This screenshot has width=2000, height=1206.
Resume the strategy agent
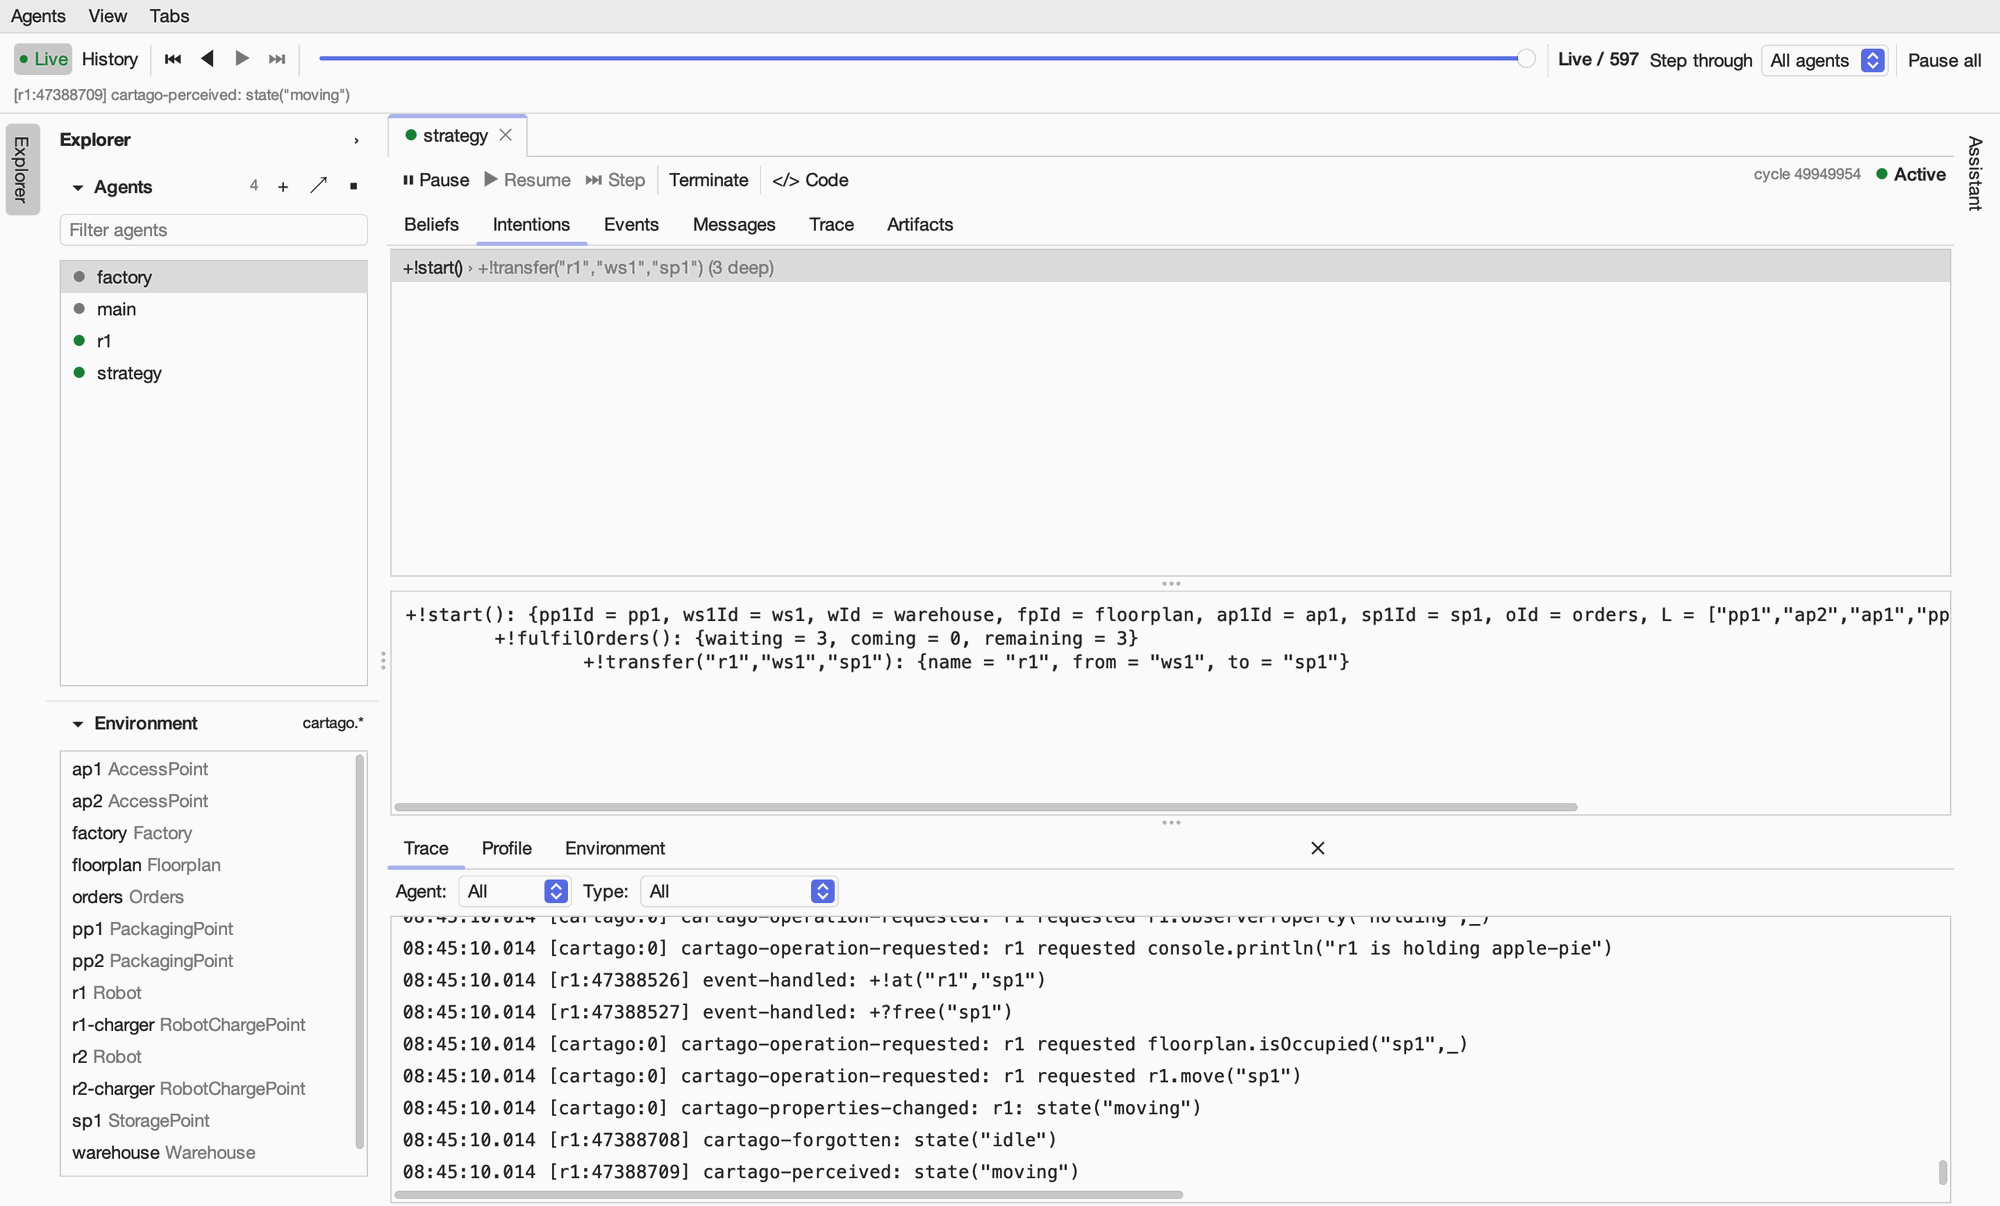click(527, 180)
